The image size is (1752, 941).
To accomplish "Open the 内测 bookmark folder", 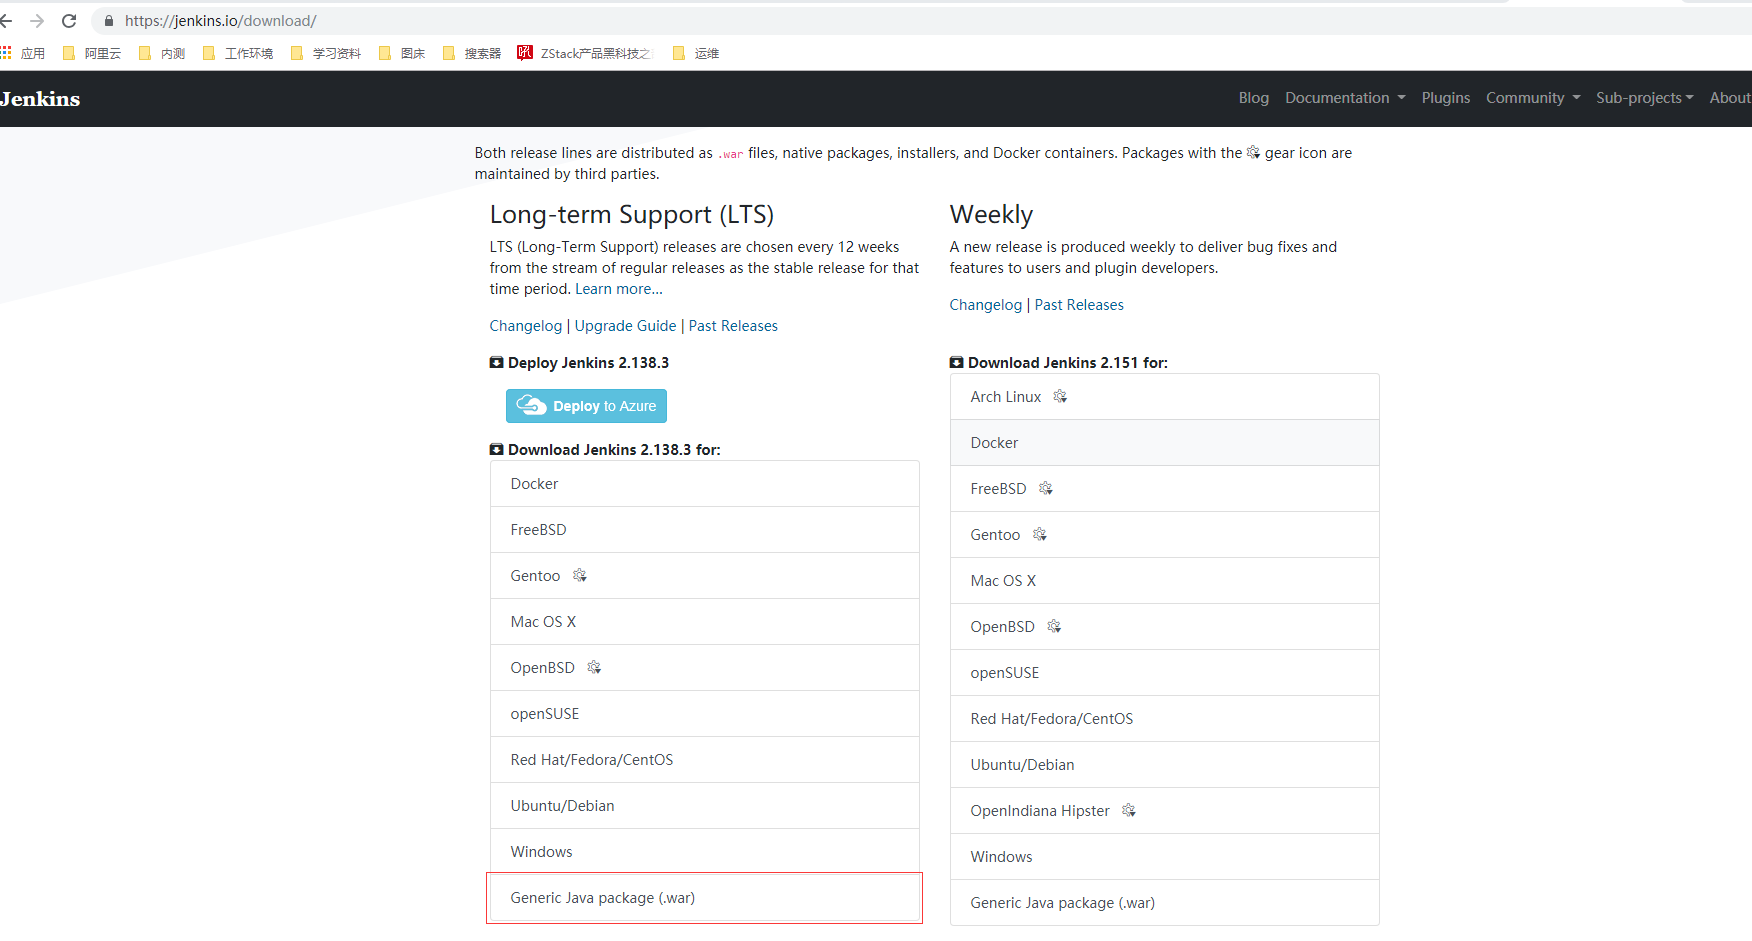I will coord(161,53).
